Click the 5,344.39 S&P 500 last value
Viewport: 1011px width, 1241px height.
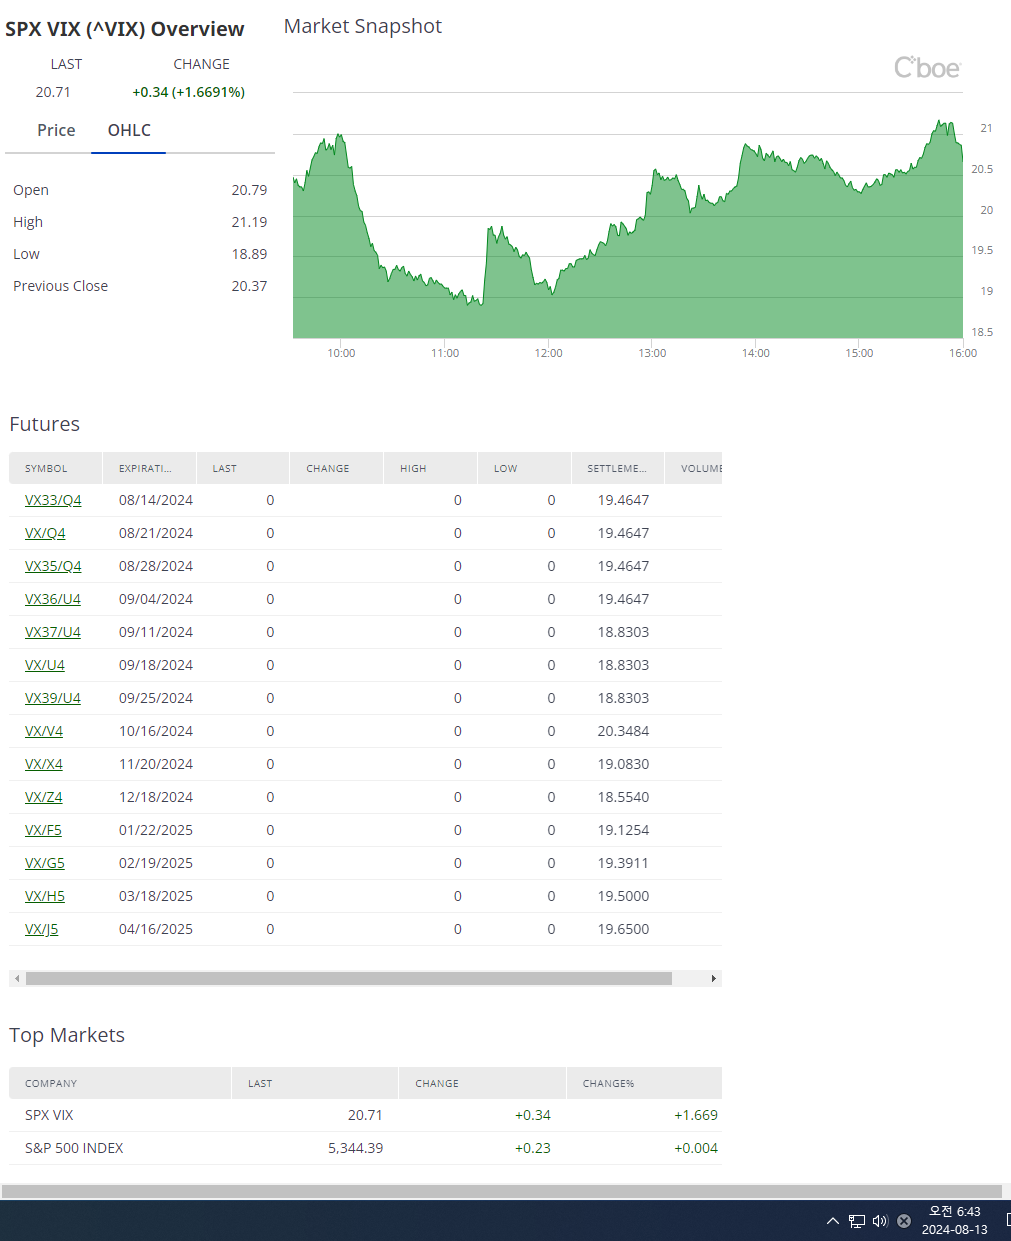coord(355,1148)
